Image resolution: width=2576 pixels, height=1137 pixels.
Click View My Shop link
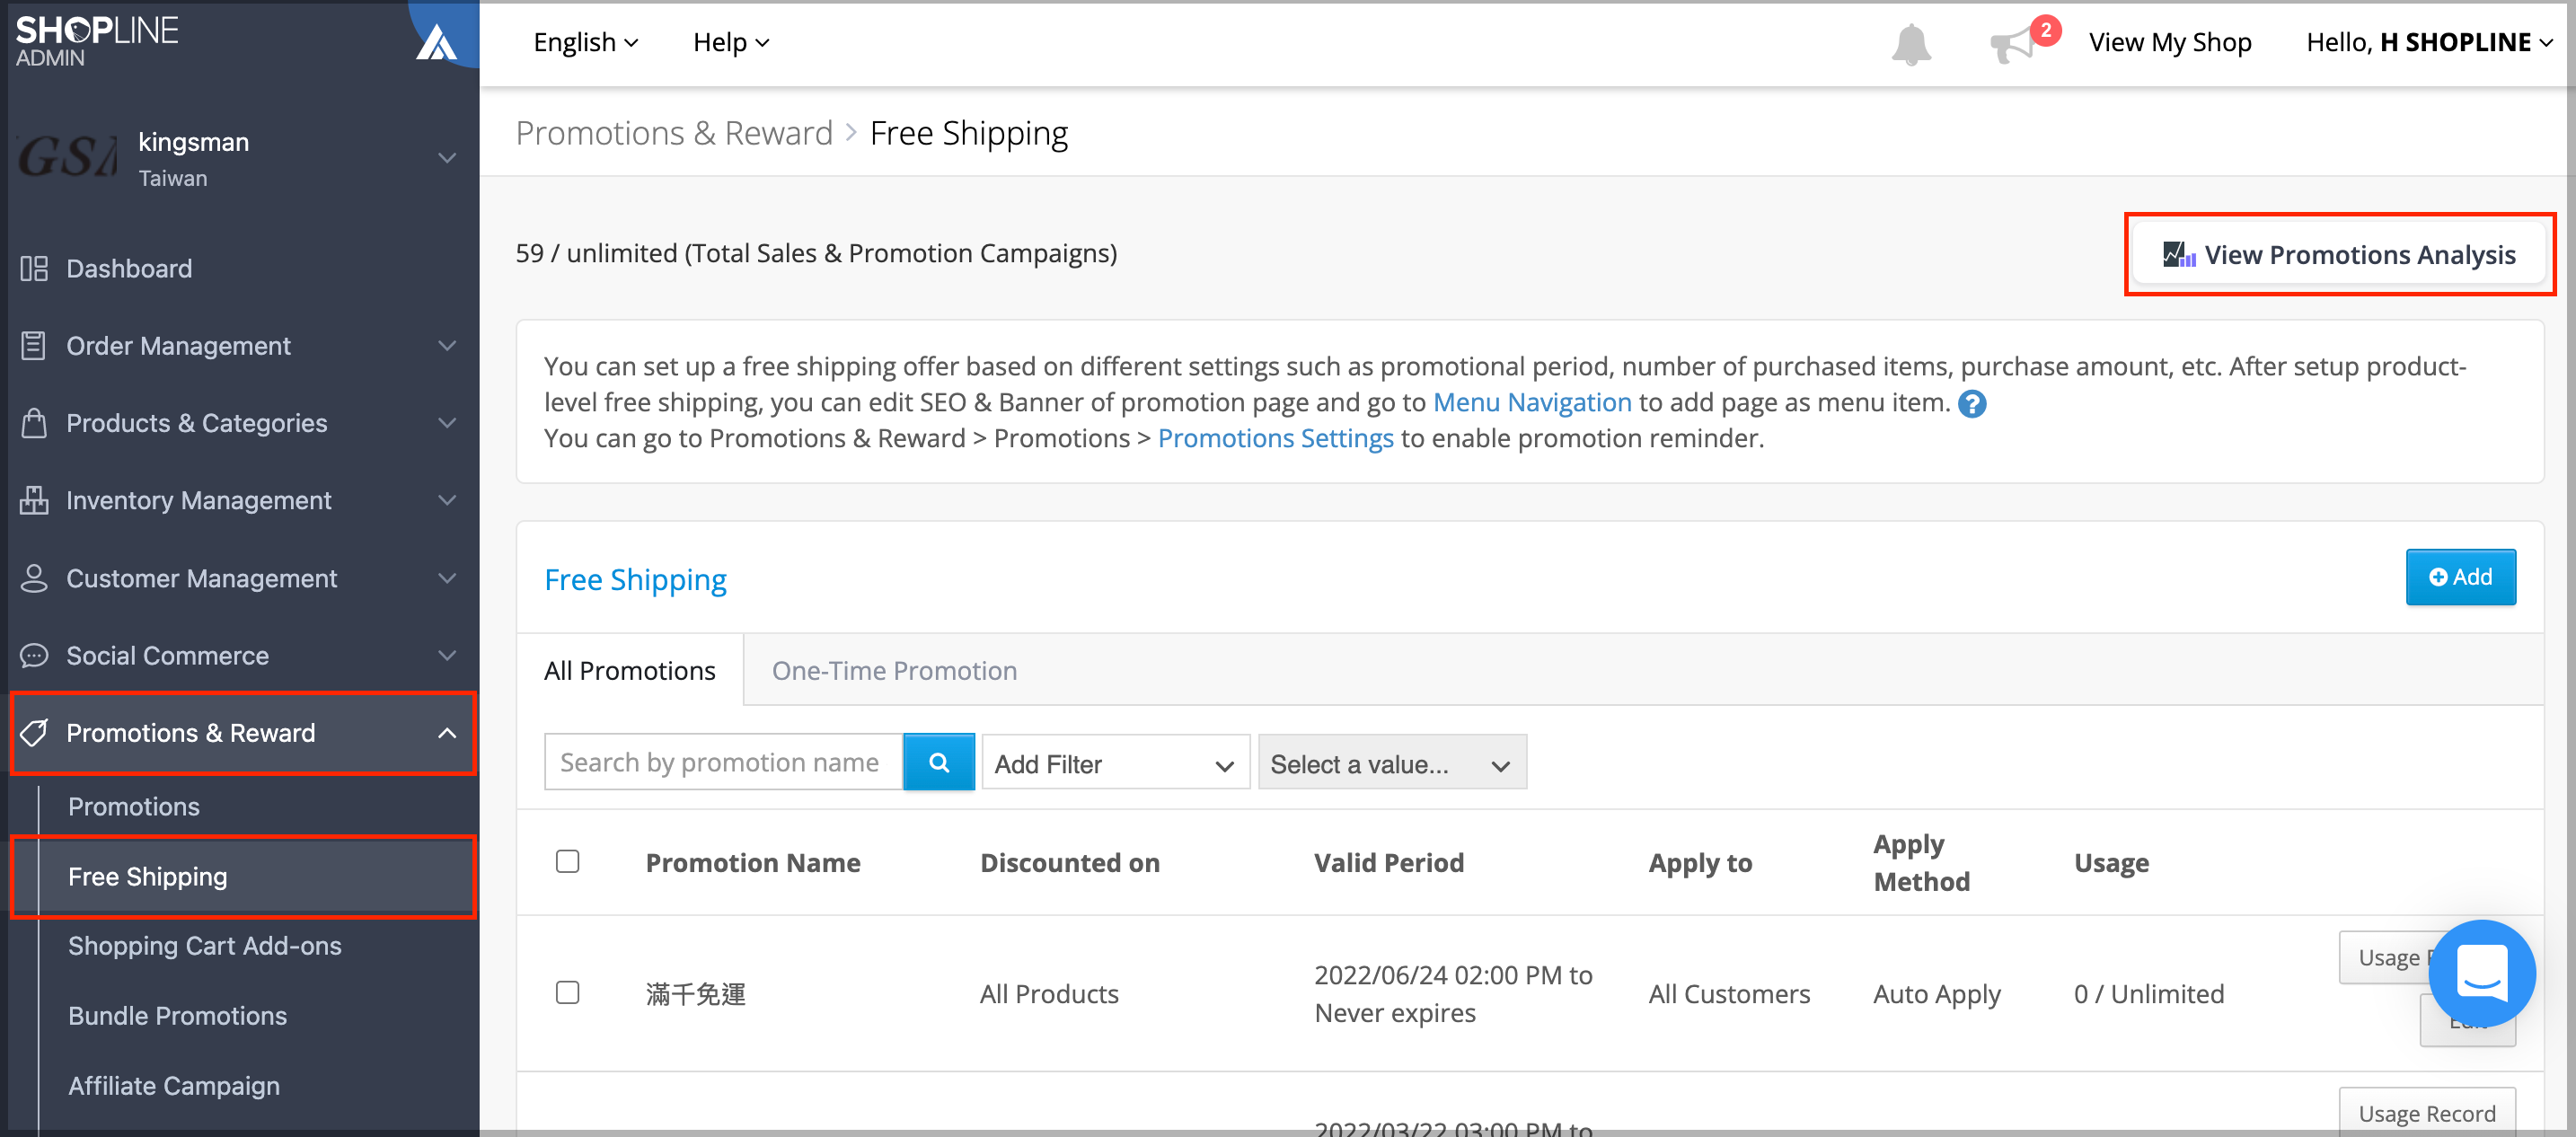tap(2170, 42)
